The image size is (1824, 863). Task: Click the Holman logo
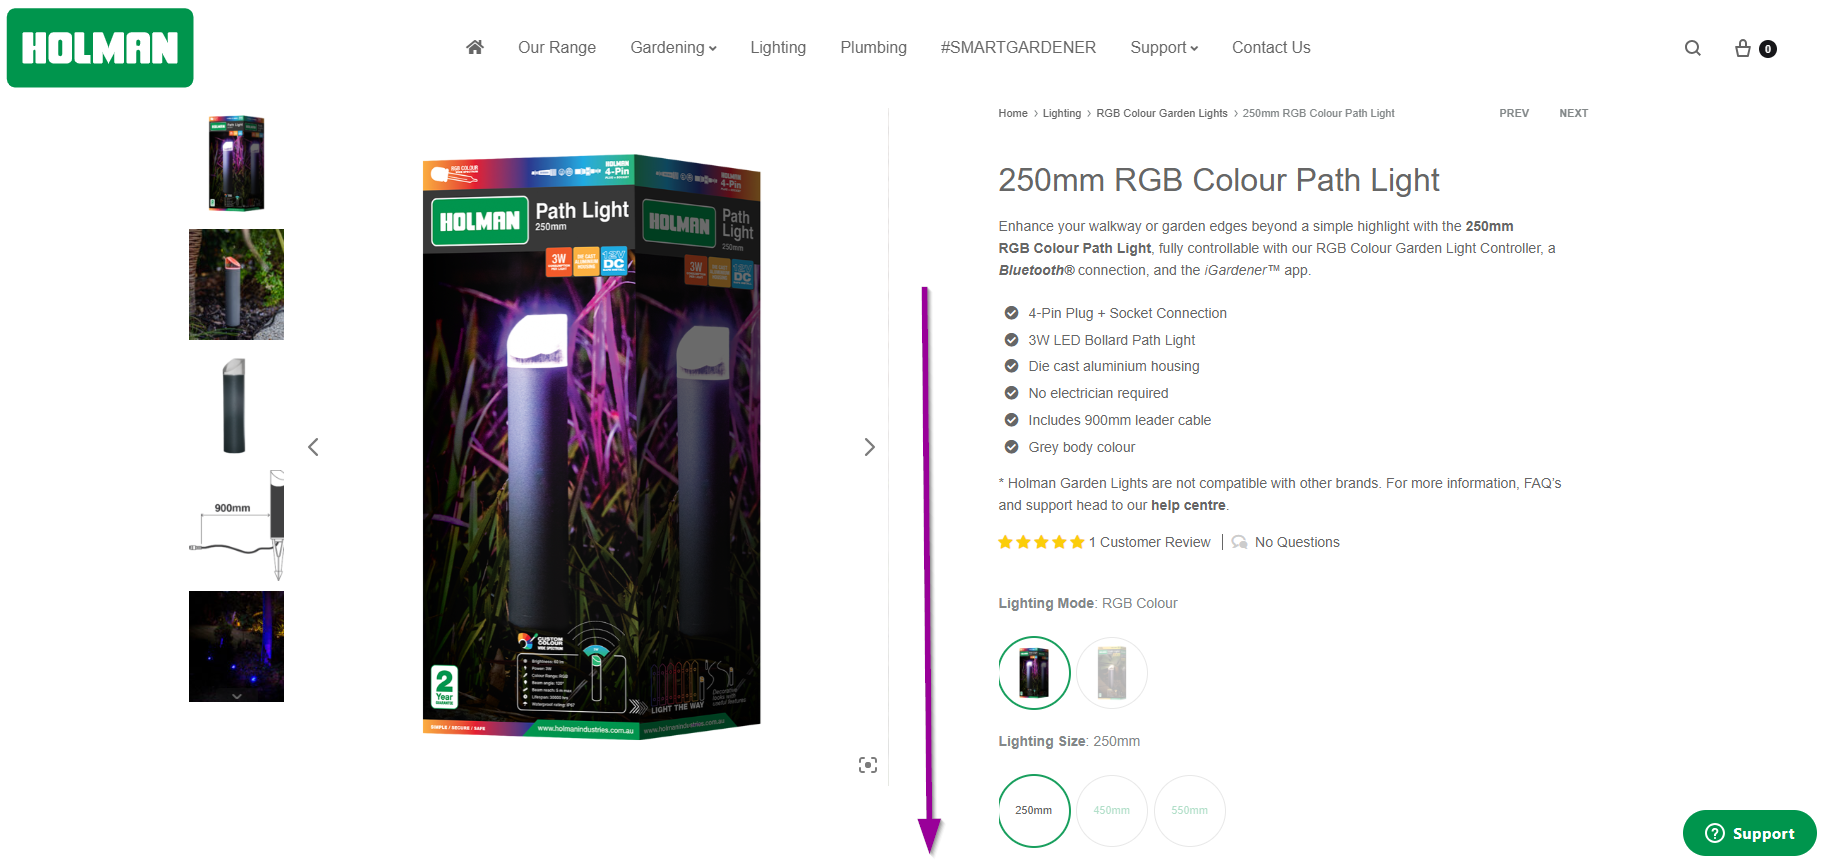[x=100, y=48]
